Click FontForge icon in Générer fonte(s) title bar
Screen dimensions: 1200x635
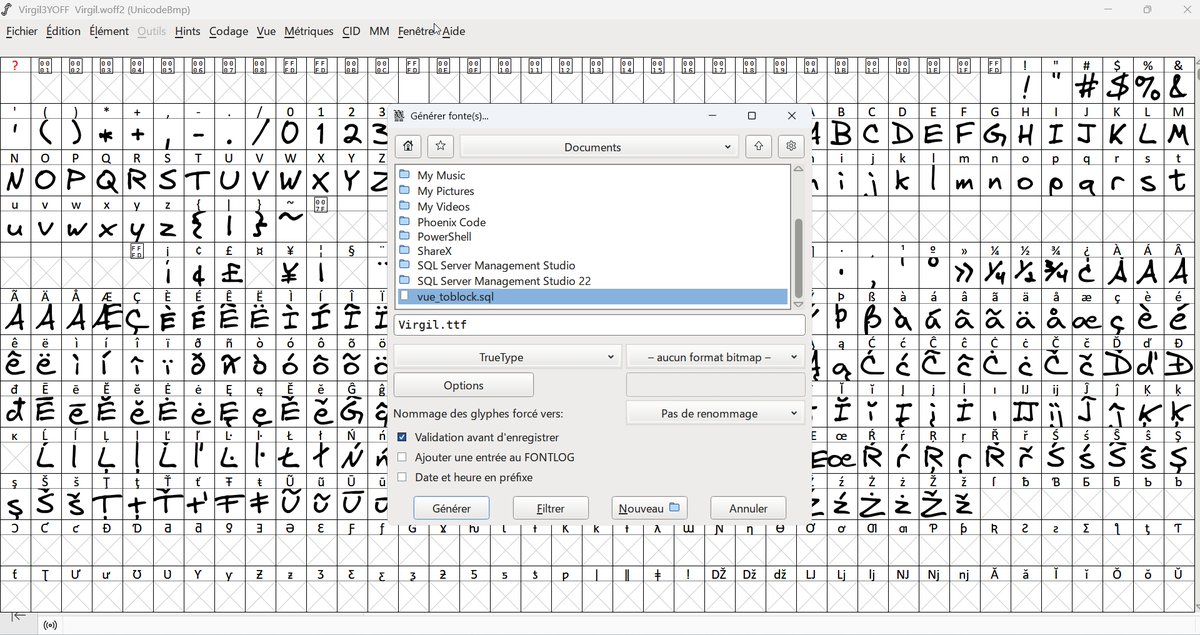click(x=400, y=116)
